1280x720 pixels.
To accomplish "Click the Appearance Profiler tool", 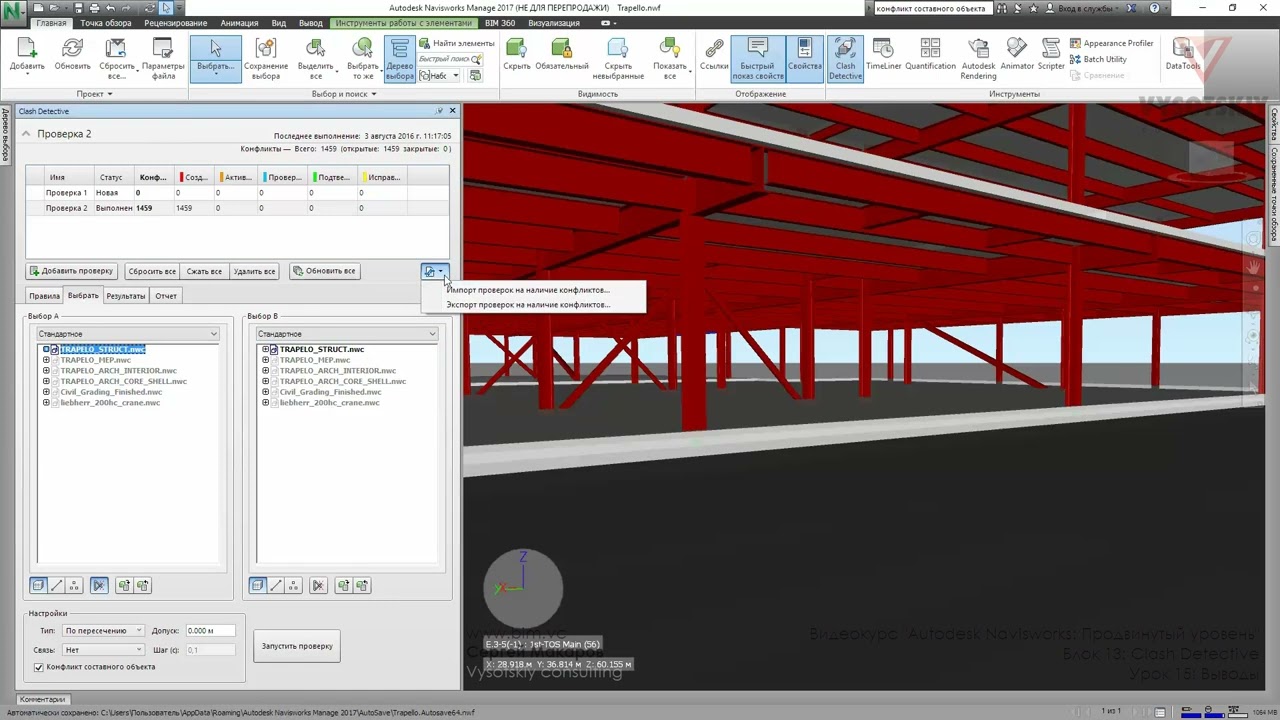I will point(1111,43).
